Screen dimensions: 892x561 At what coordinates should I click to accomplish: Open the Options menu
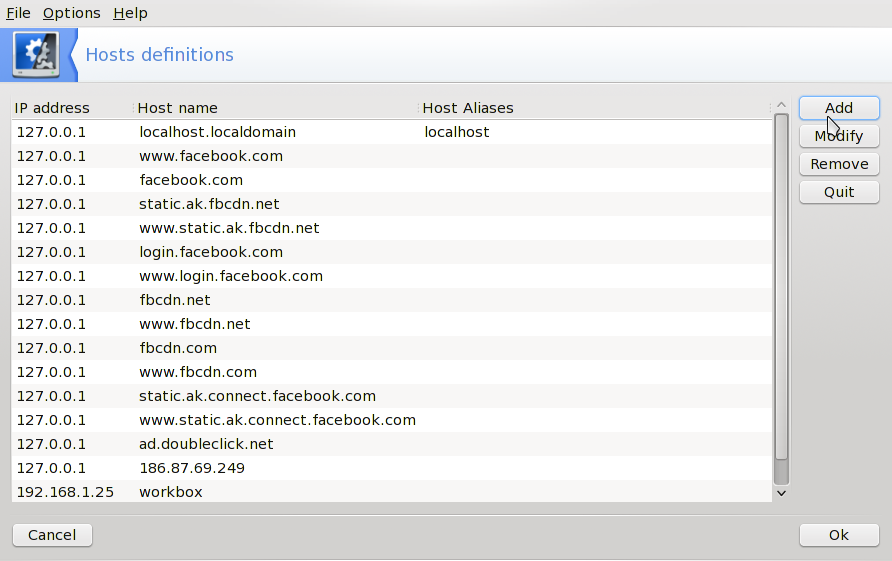71,13
